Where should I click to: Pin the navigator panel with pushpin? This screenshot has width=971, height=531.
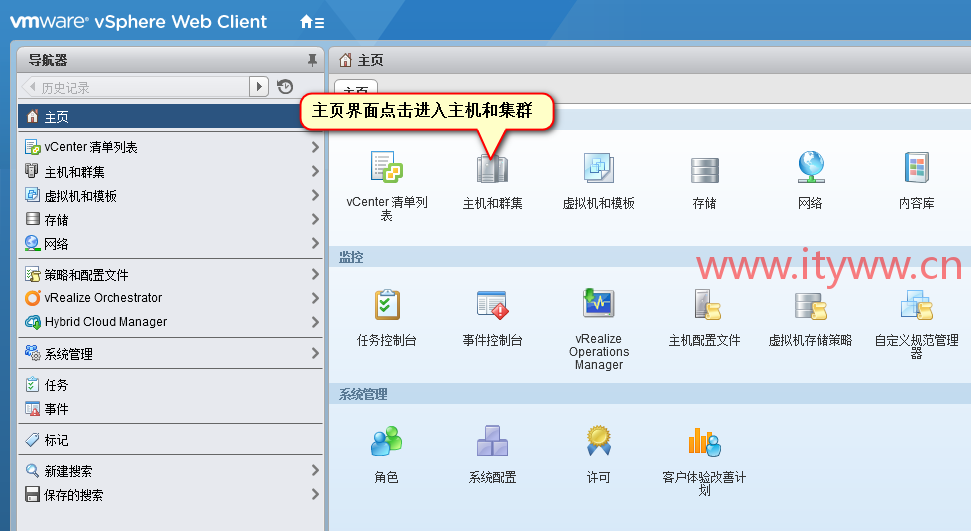312,60
